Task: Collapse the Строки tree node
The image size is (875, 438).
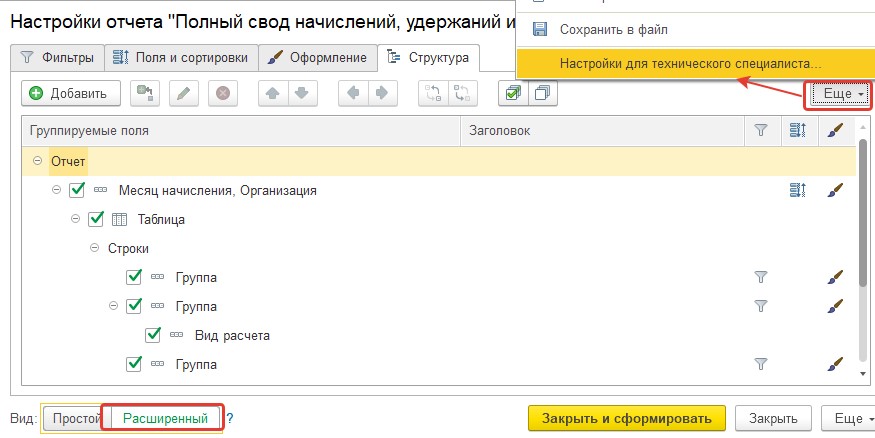Action: [94, 248]
